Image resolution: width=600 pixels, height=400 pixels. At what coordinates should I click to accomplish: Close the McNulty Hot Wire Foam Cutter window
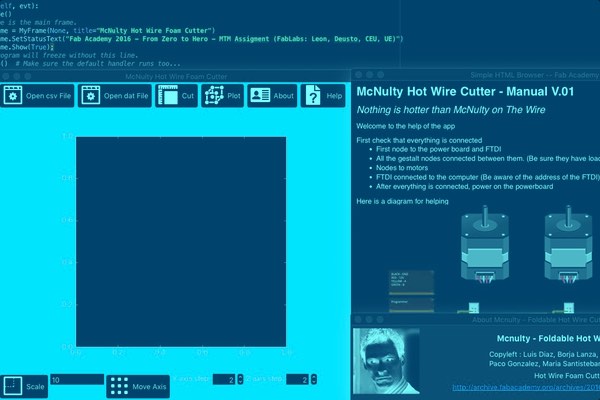(6, 76)
